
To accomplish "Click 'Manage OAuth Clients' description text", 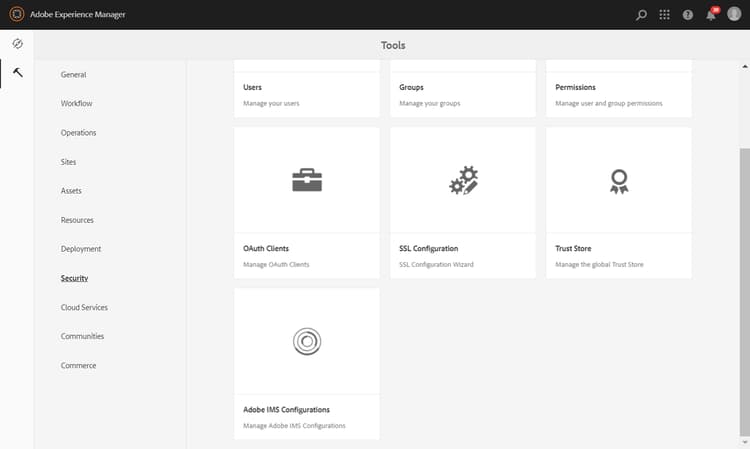I will click(x=276, y=264).
